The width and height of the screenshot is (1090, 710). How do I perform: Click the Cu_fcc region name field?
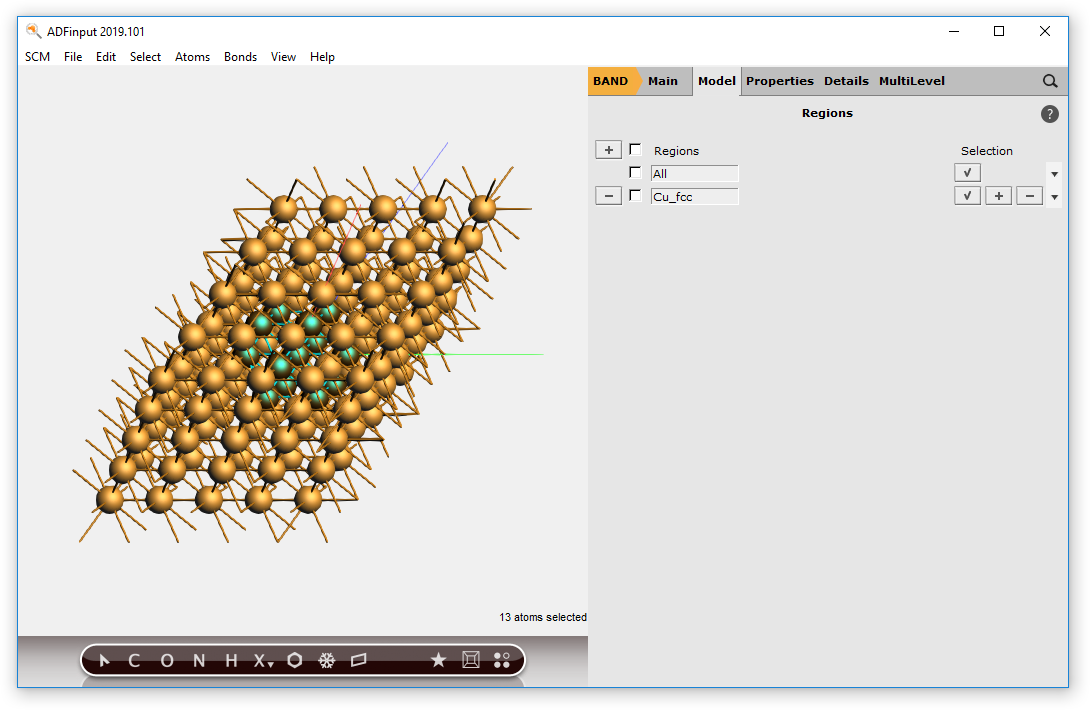coord(694,195)
